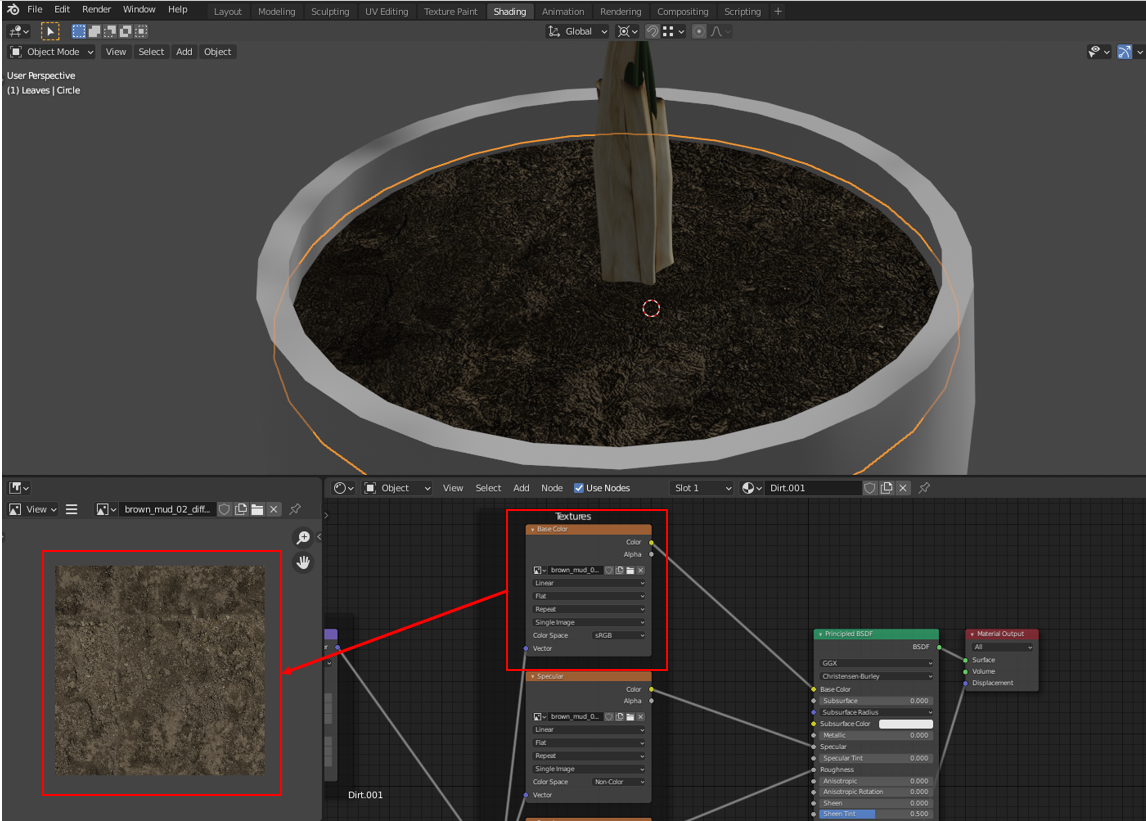Switch to the Texture Paint workspace tab
Image resolution: width=1146 pixels, height=821 pixels.
coord(450,12)
